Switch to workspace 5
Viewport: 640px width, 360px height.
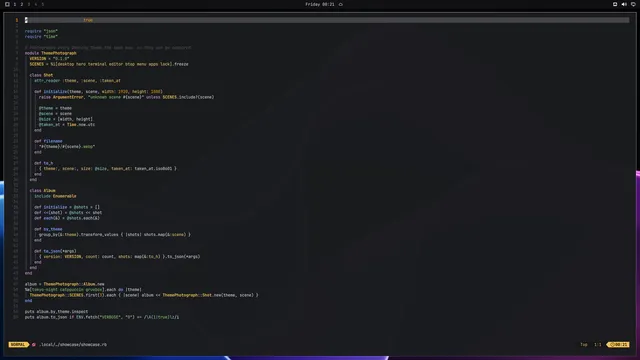[x=42, y=4]
